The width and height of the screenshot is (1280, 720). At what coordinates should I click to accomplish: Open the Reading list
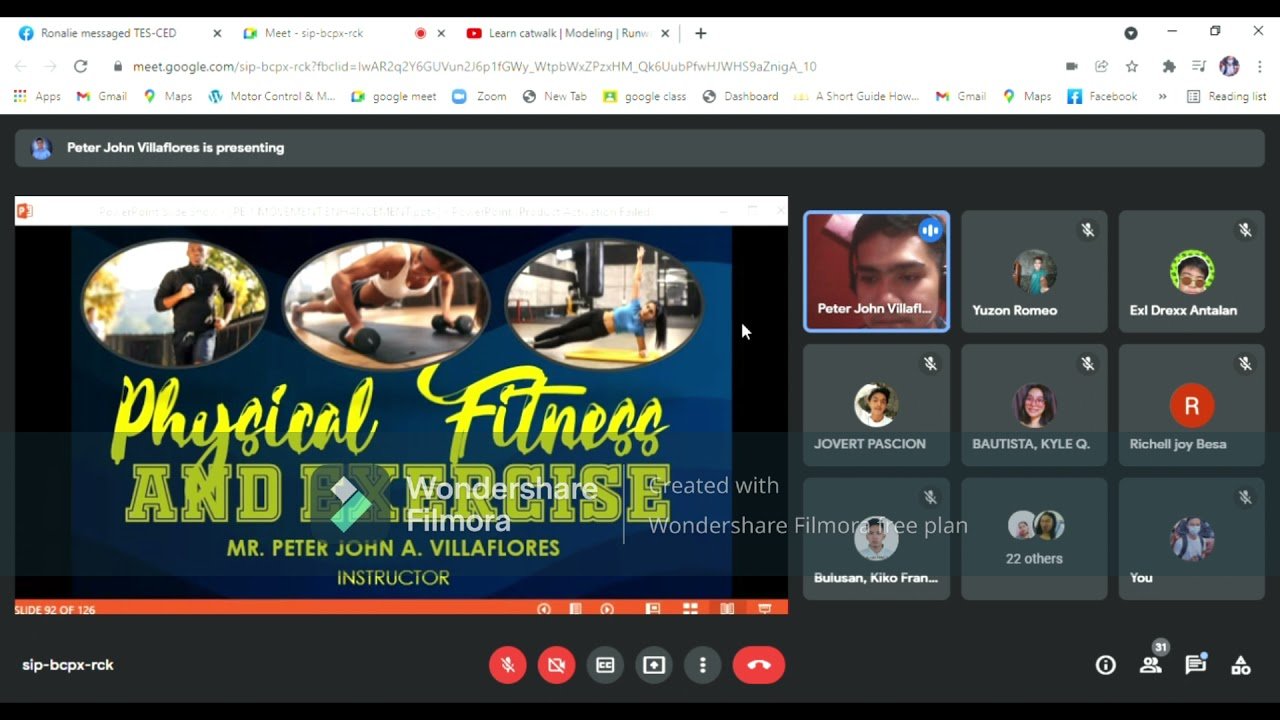point(1226,96)
